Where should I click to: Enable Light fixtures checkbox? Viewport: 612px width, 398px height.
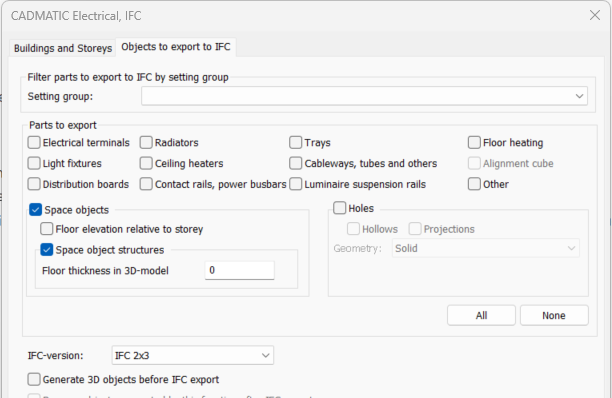click(x=34, y=163)
